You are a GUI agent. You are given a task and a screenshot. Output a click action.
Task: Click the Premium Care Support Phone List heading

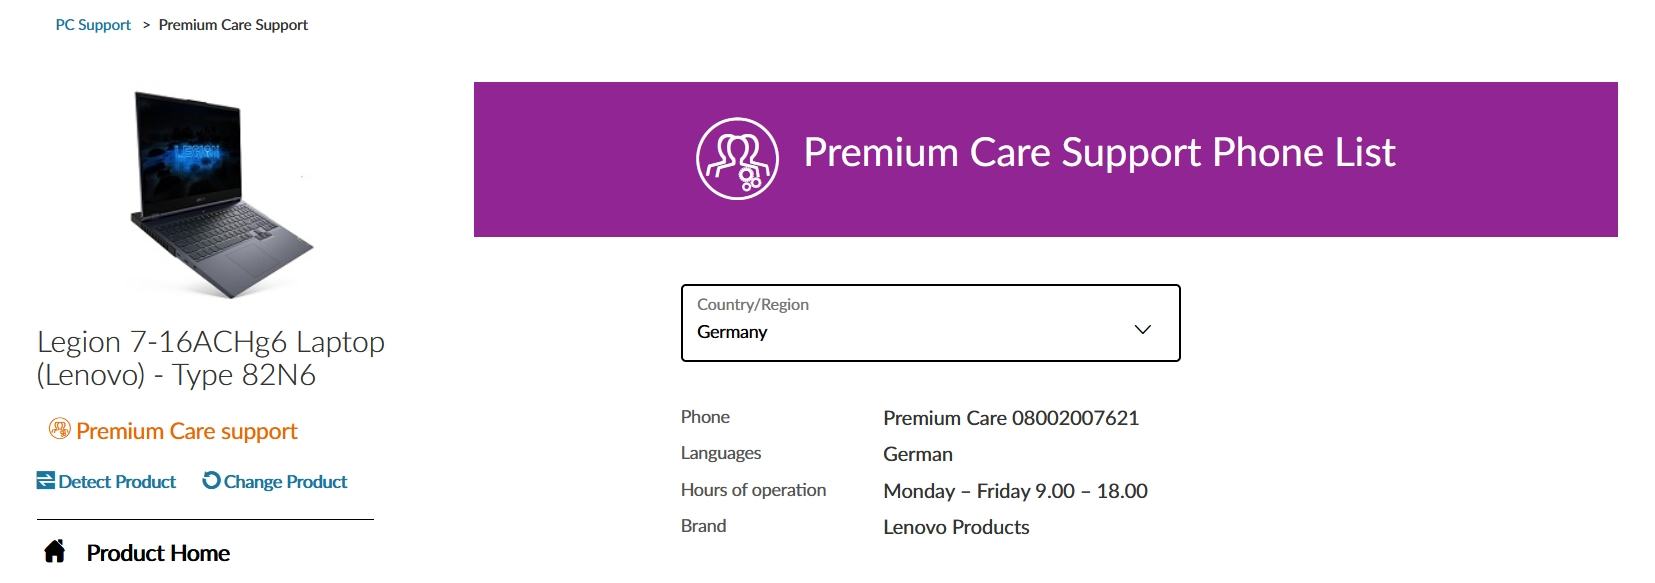pyautogui.click(x=1099, y=152)
